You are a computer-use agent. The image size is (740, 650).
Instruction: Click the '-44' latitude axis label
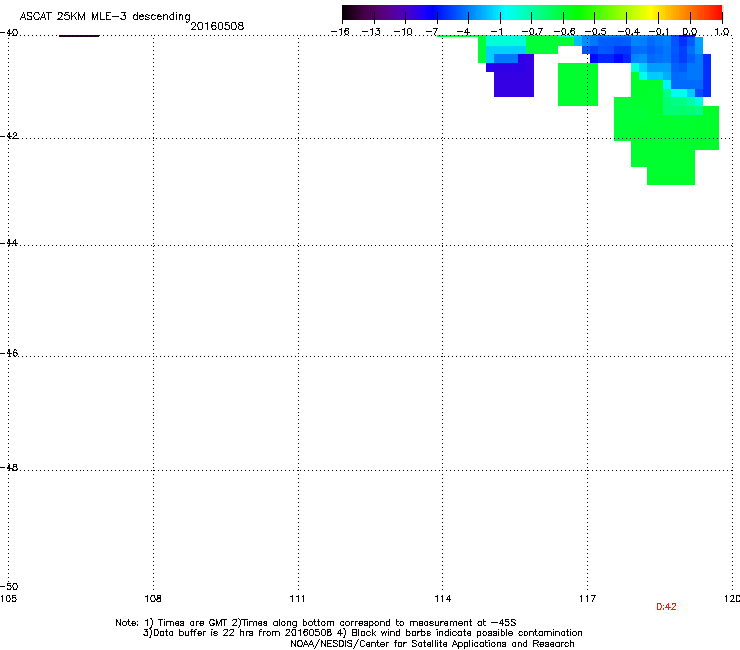tap(9, 243)
